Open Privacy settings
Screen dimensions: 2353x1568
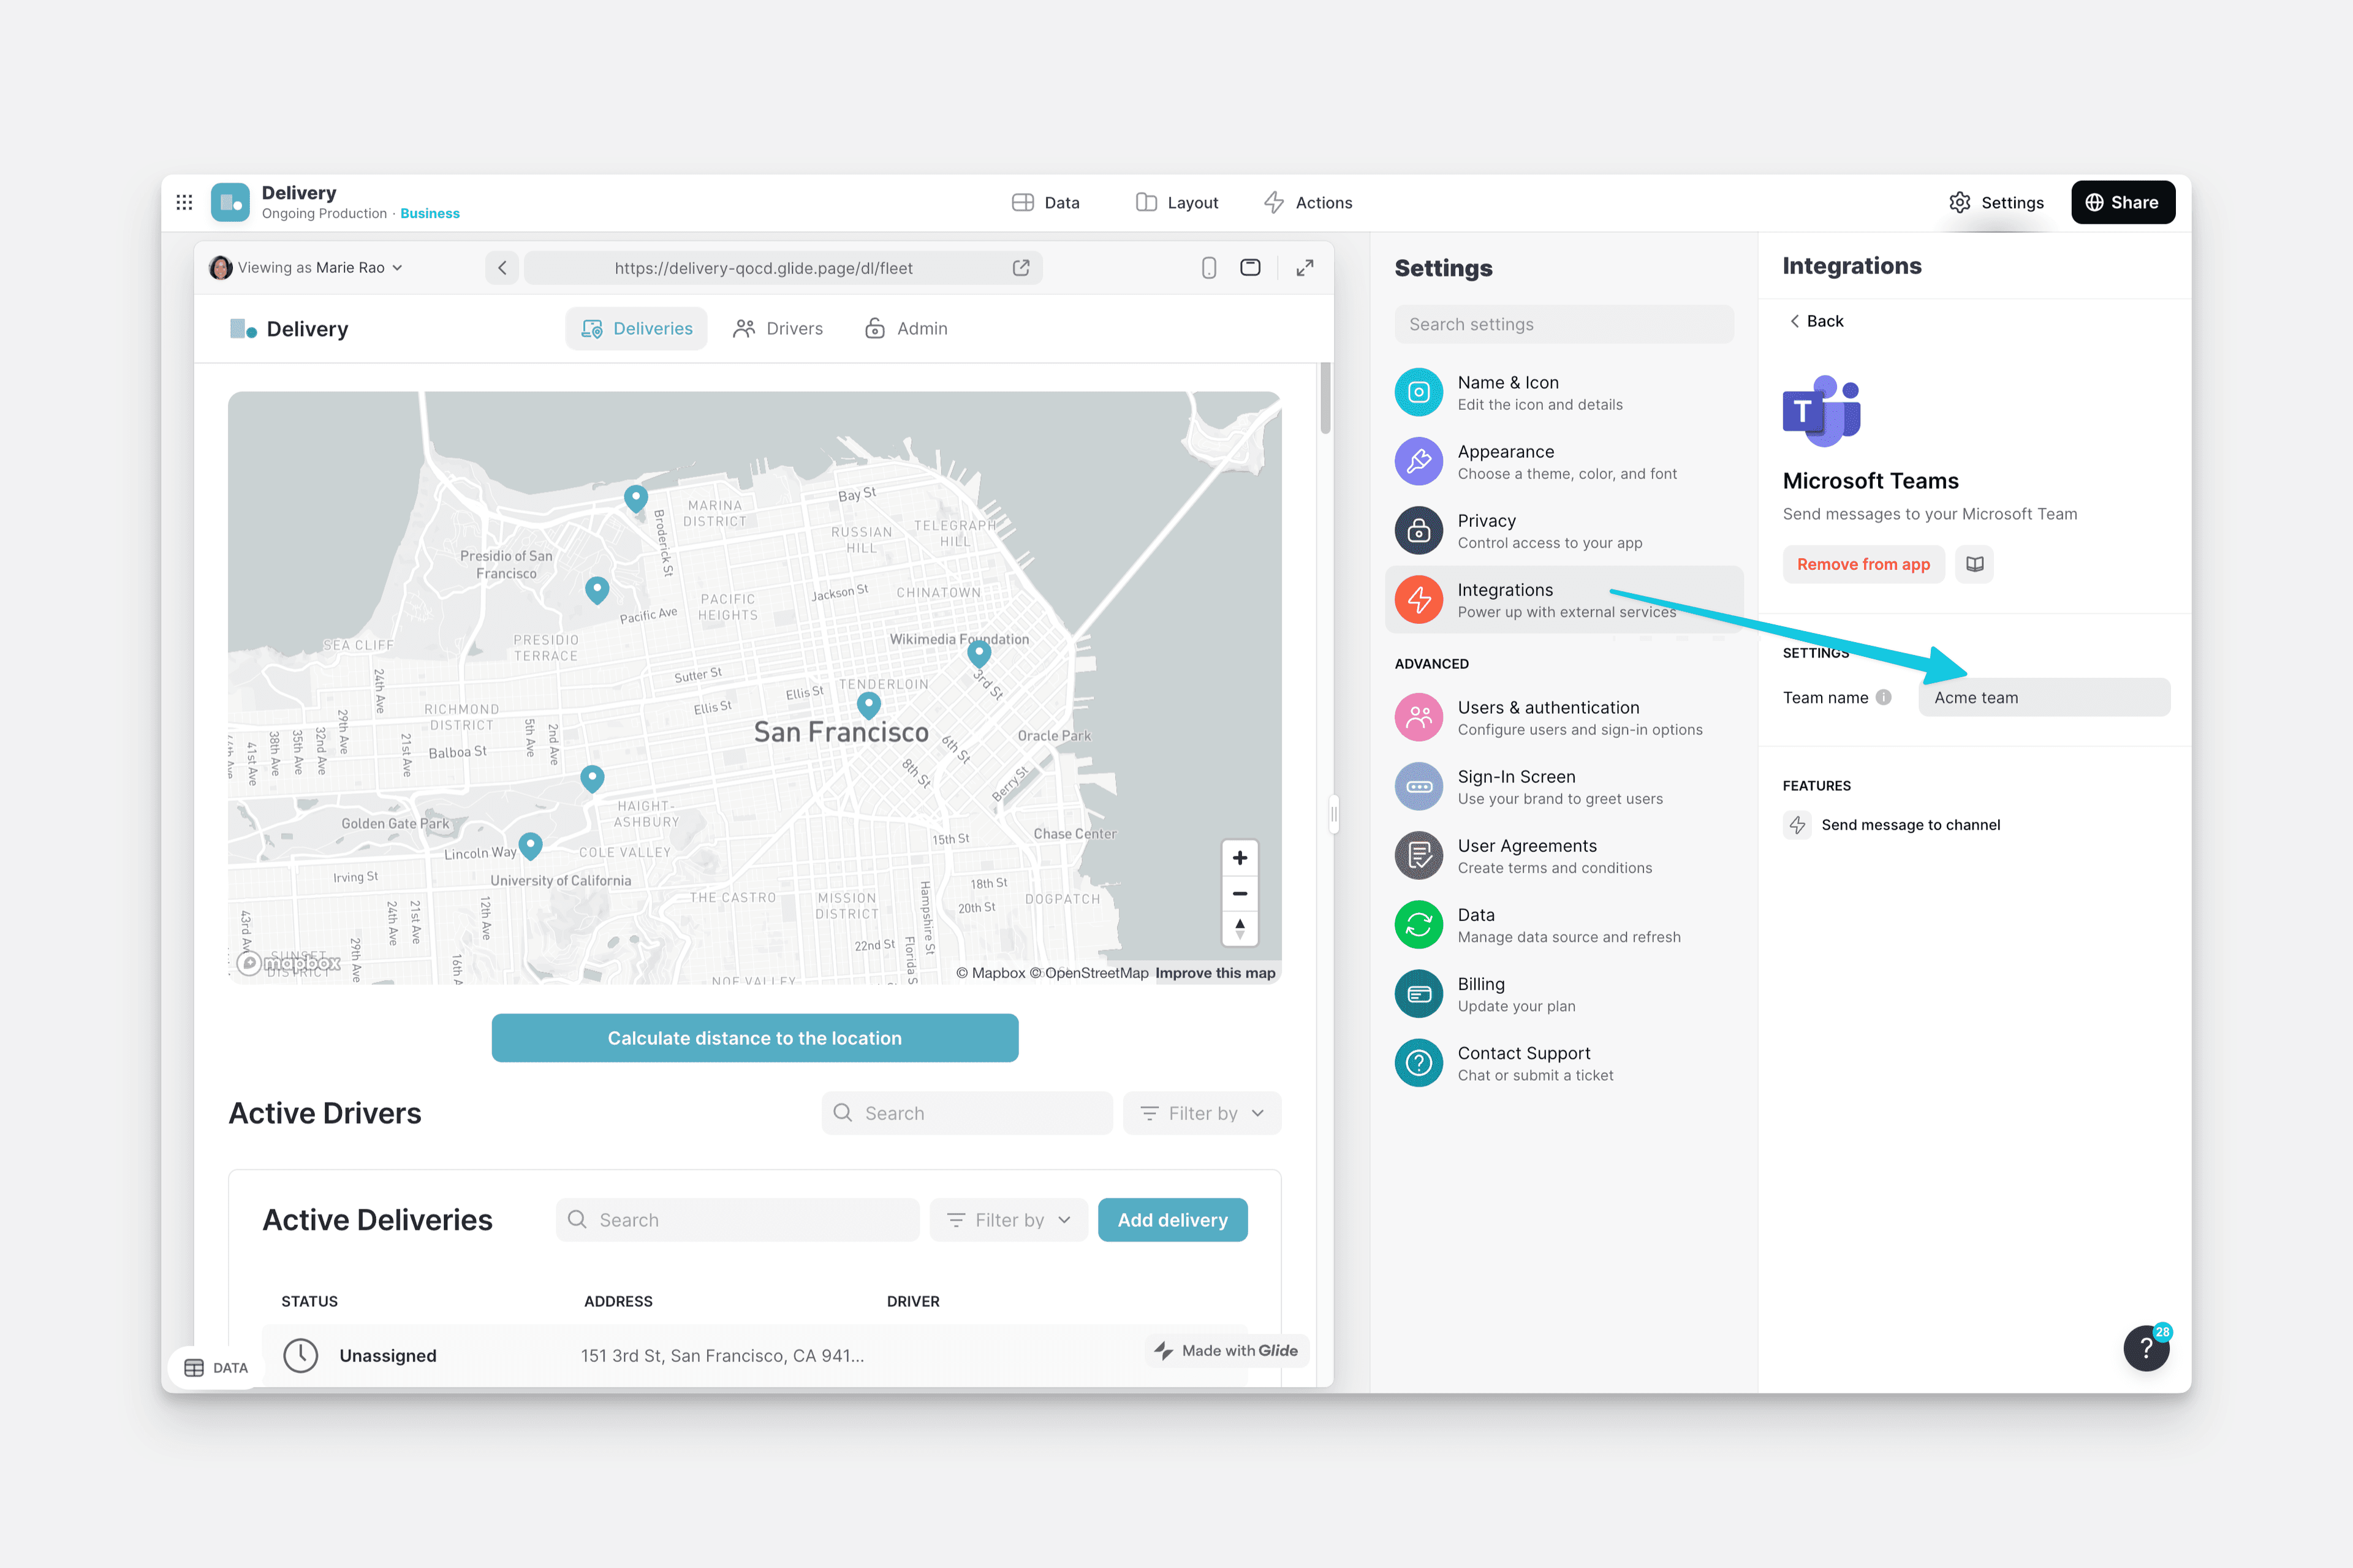pyautogui.click(x=1564, y=530)
